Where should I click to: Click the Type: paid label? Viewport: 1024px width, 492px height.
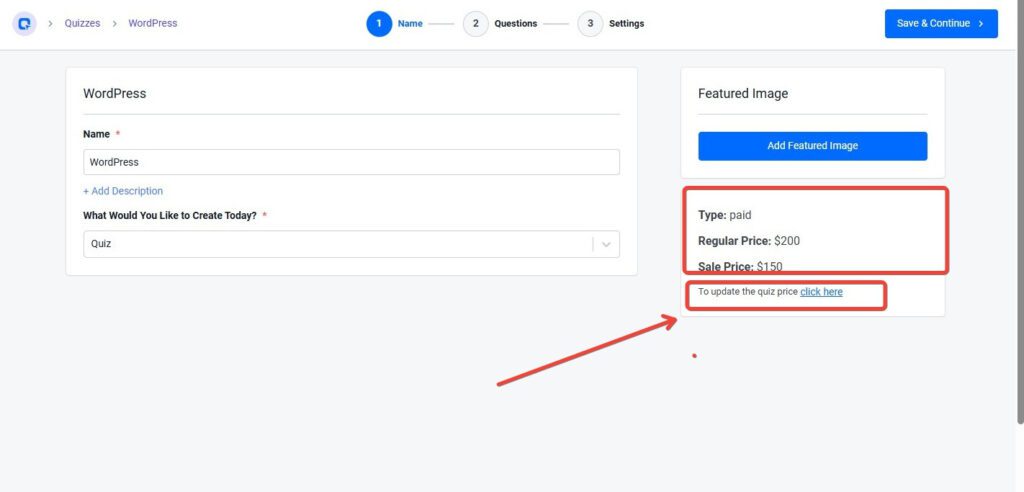pyautogui.click(x=724, y=215)
